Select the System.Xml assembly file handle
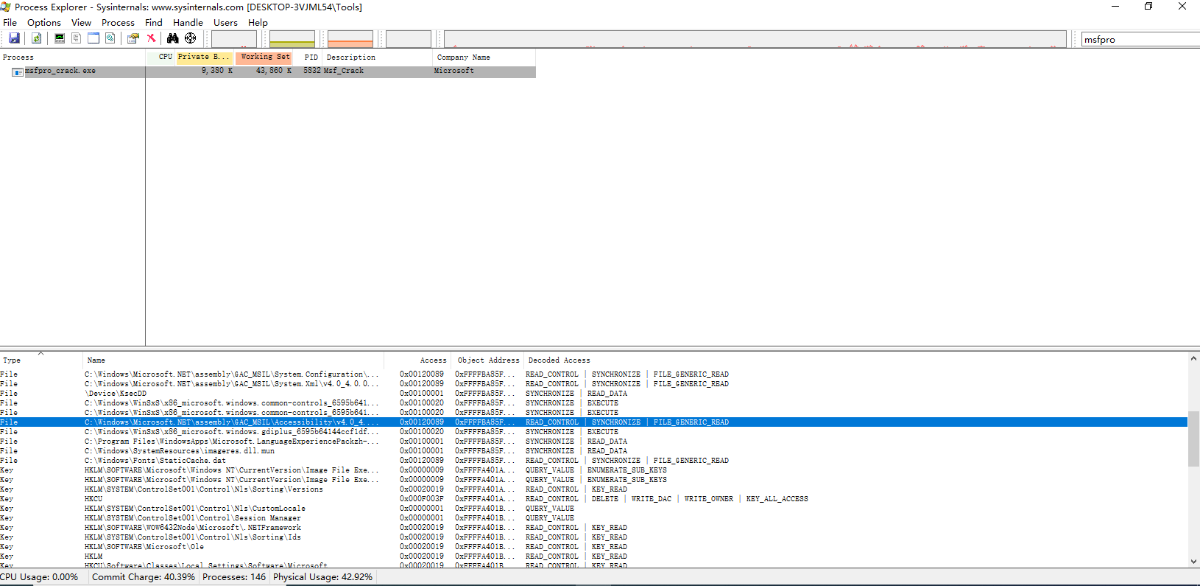 [x=593, y=384]
